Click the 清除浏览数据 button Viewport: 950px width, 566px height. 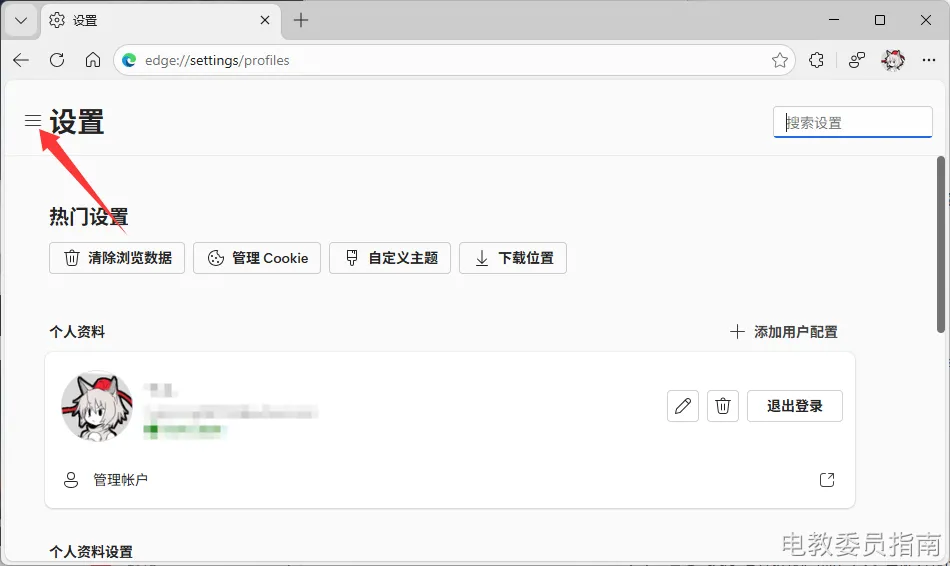117,258
